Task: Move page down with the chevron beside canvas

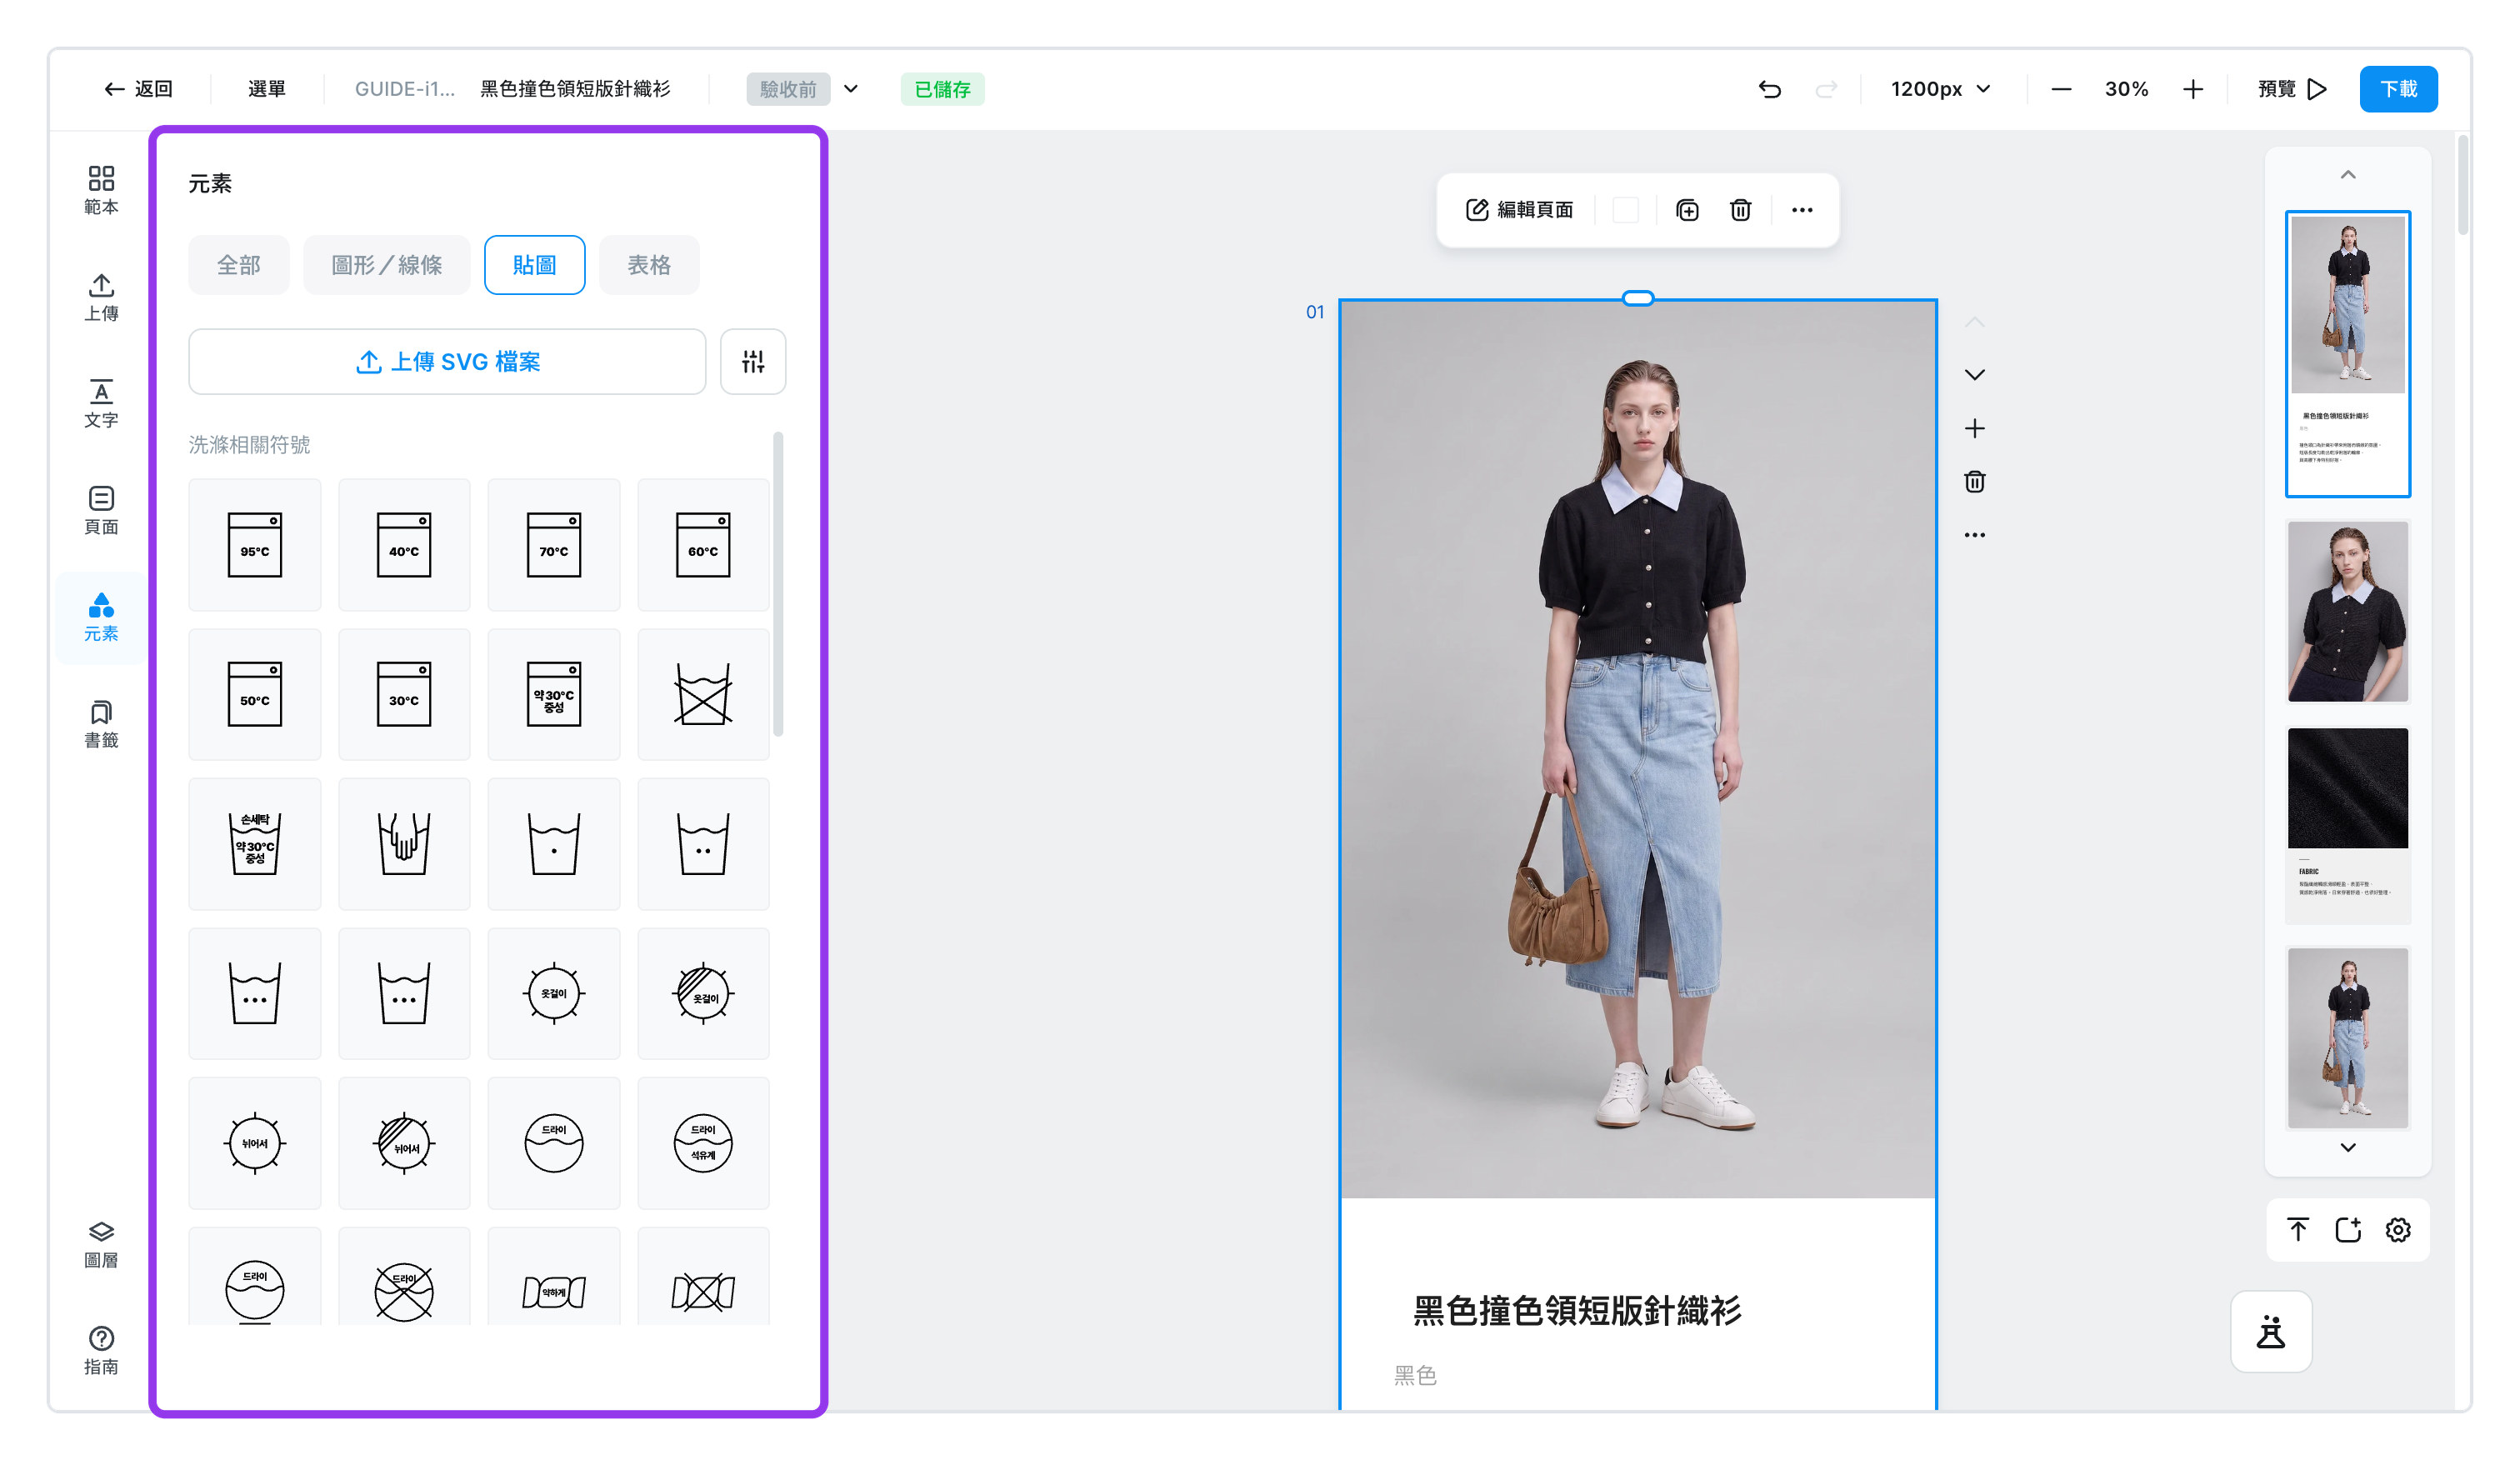Action: click(x=1974, y=375)
